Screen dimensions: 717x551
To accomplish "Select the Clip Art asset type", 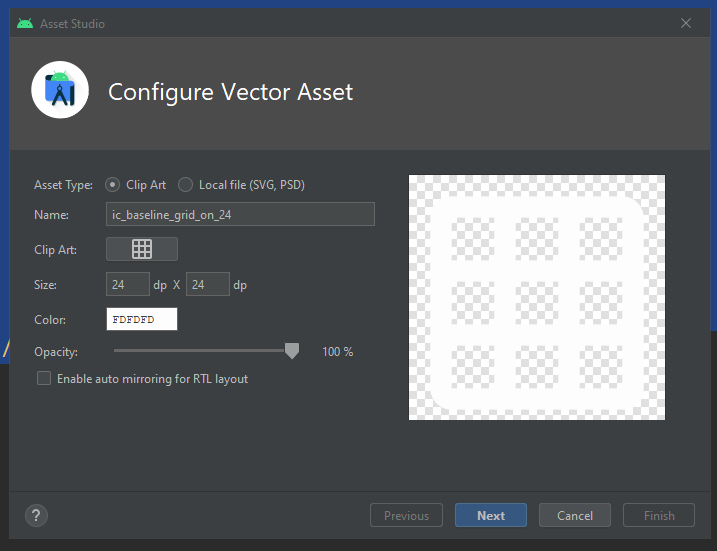I will 112,185.
